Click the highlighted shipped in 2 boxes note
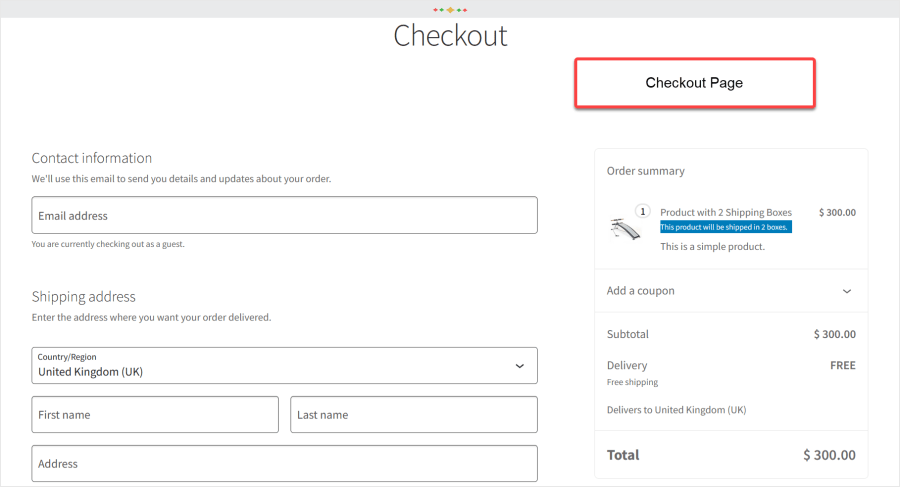Image resolution: width=900 pixels, height=487 pixels. click(x=726, y=227)
